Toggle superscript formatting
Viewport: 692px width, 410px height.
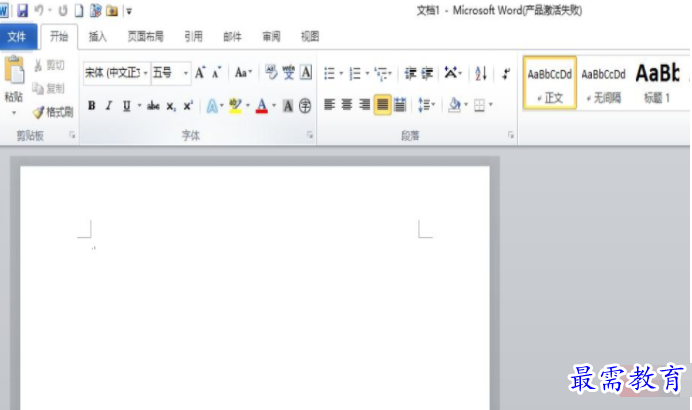click(x=188, y=105)
